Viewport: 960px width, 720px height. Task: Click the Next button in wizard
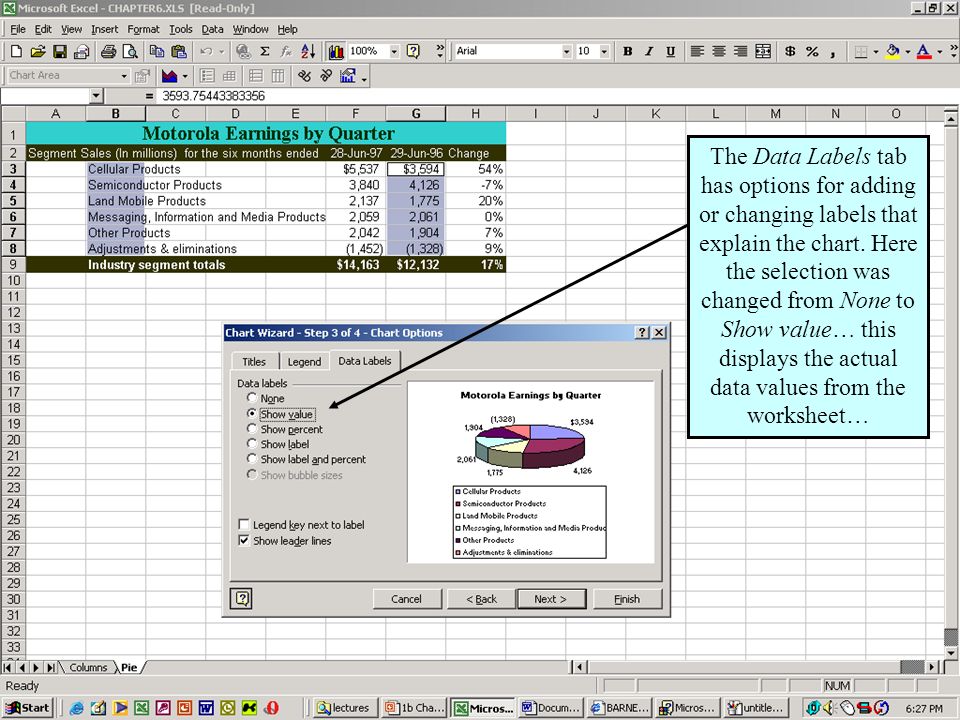pyautogui.click(x=551, y=599)
